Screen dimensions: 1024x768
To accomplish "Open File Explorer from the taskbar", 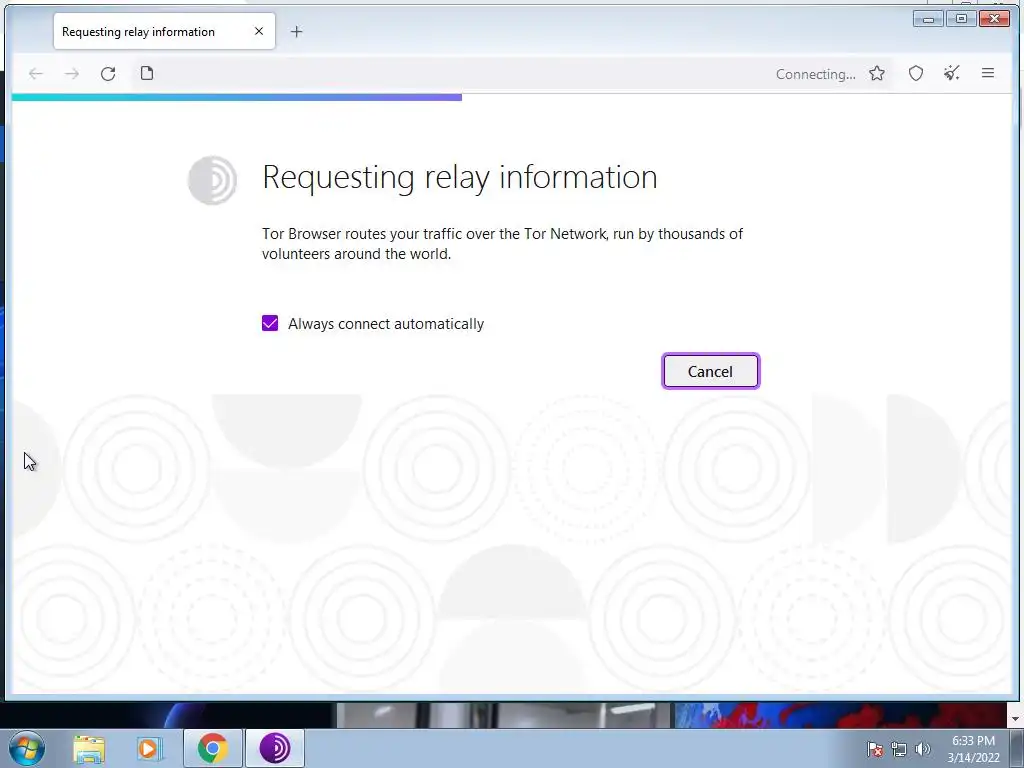I will point(89,748).
